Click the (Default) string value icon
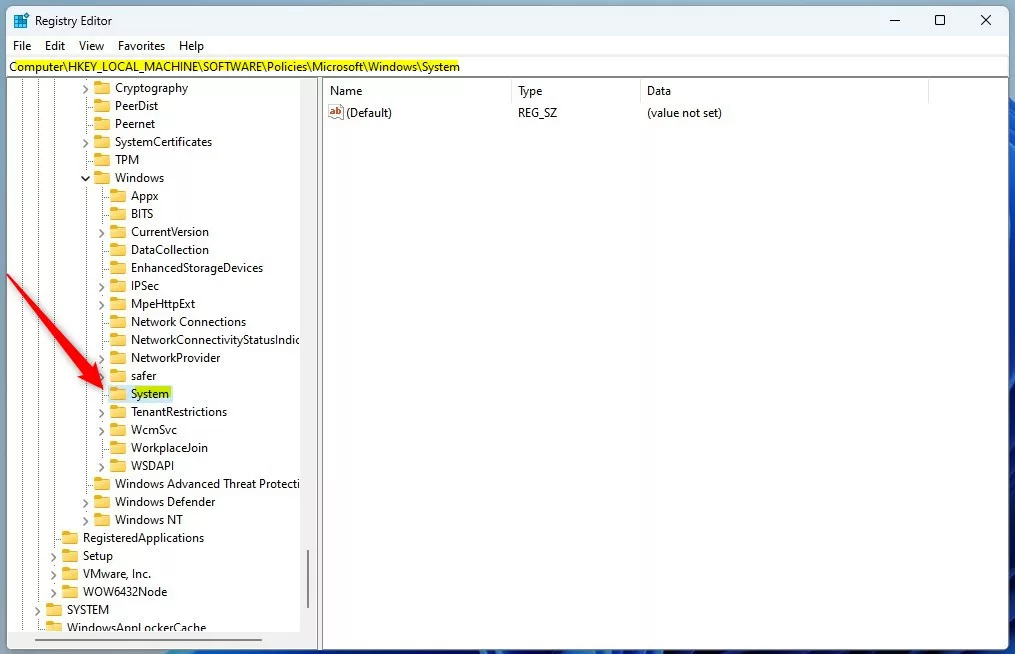1015x654 pixels. point(336,113)
